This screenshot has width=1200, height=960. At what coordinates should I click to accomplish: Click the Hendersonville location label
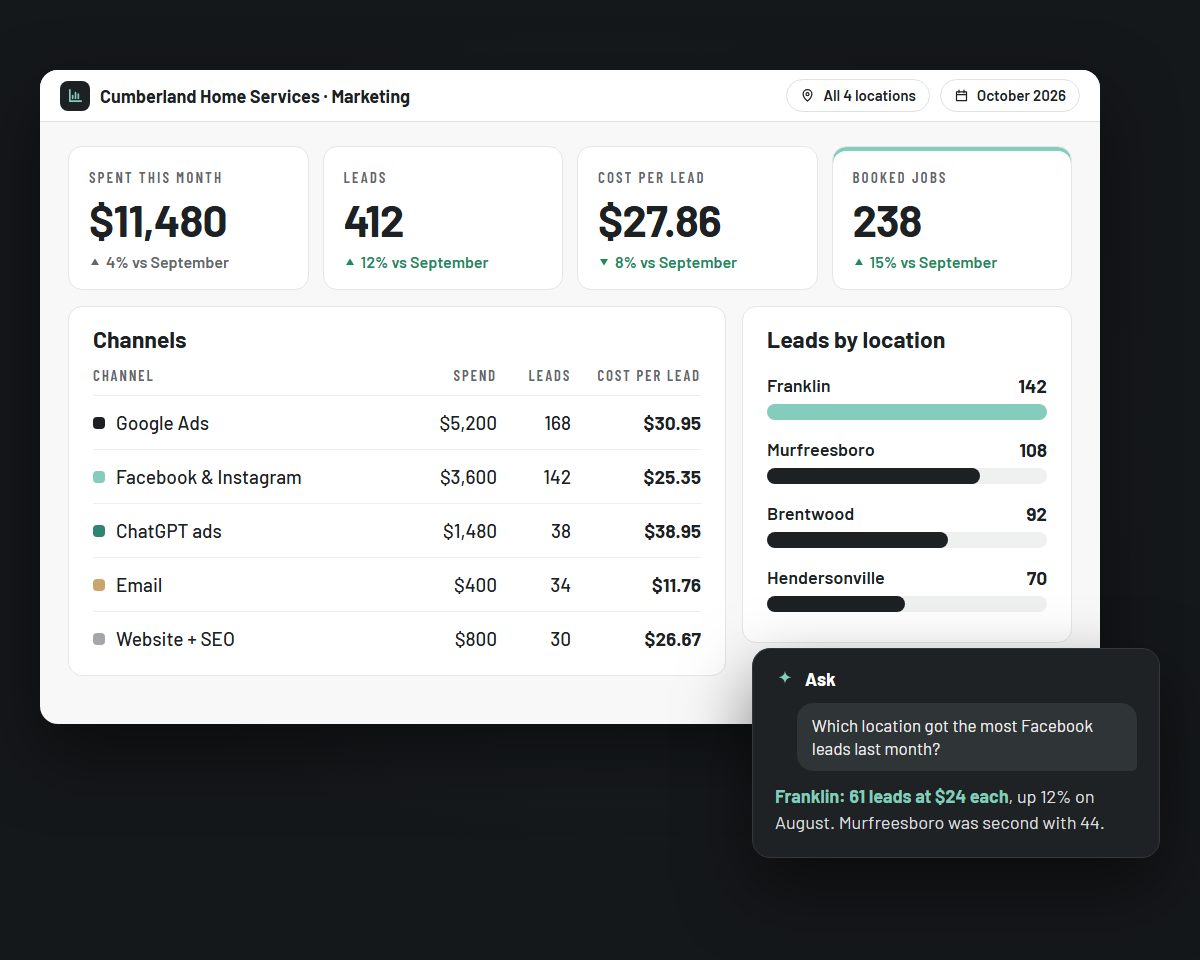pos(826,578)
